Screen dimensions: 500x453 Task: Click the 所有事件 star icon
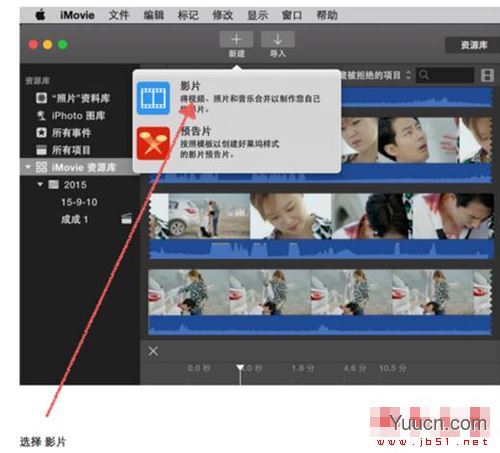point(41,133)
